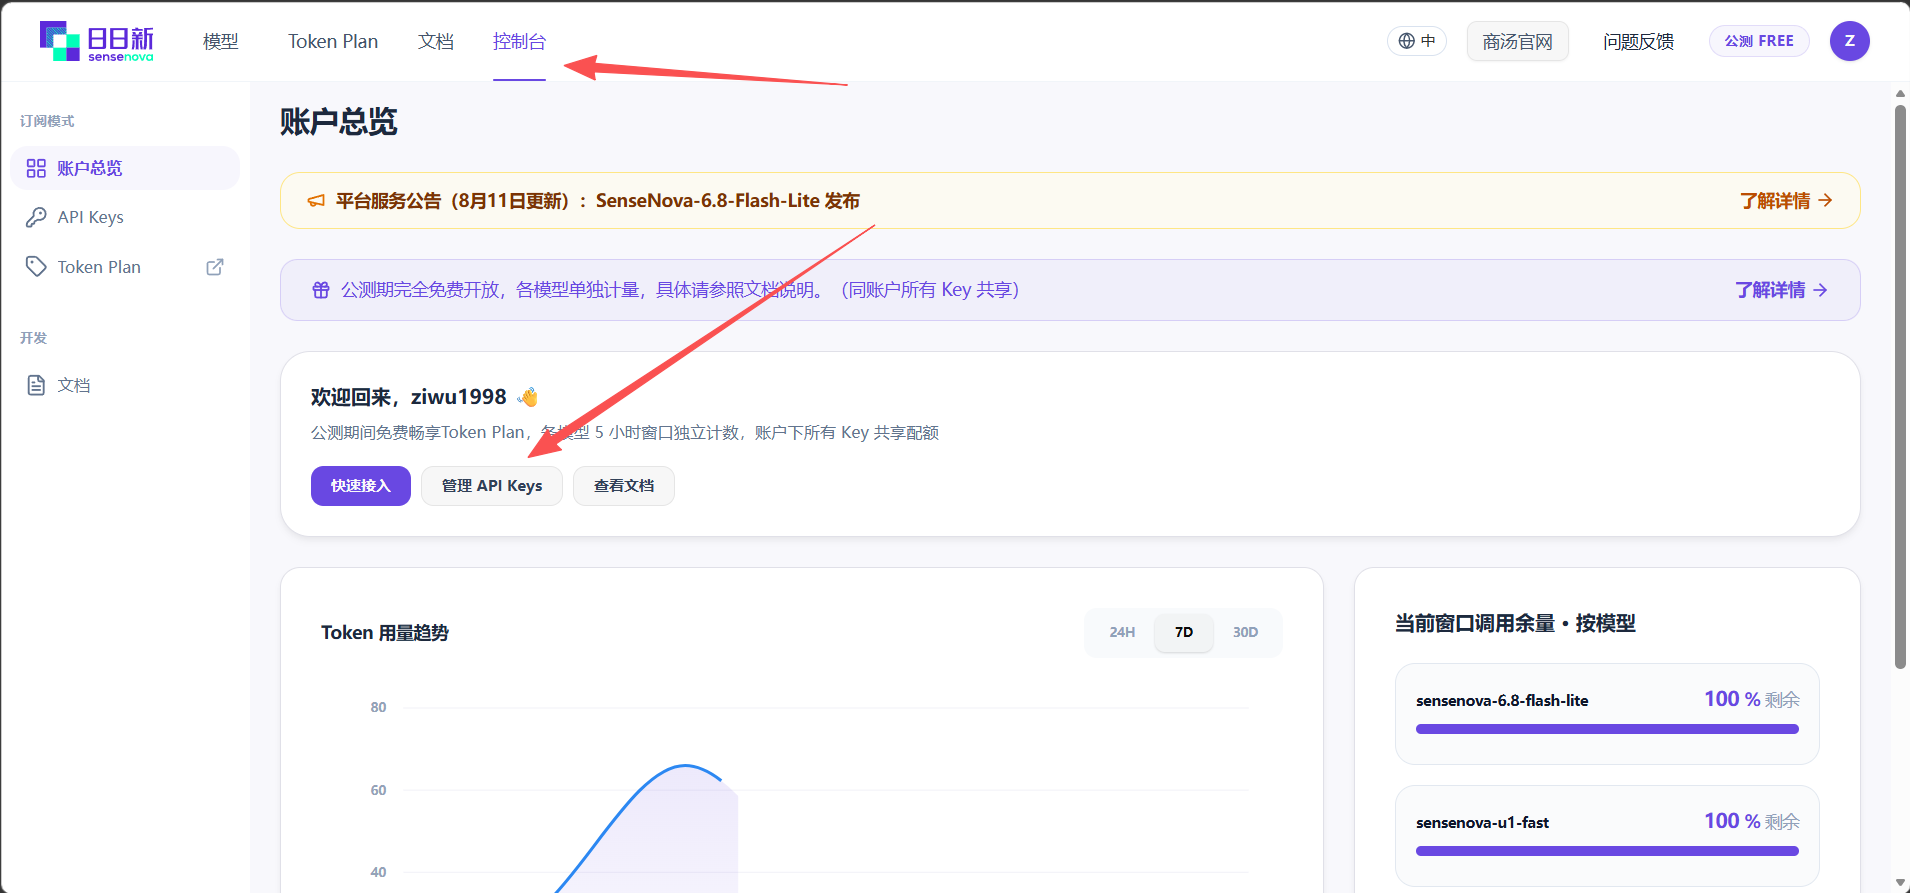Click the 欢迎回来，ziwu1998 greeting text
1910x893 pixels.
[x=409, y=397]
